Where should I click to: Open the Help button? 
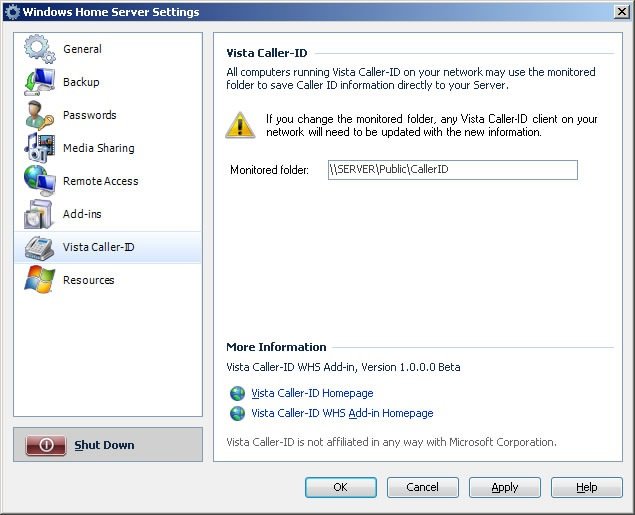click(x=586, y=487)
